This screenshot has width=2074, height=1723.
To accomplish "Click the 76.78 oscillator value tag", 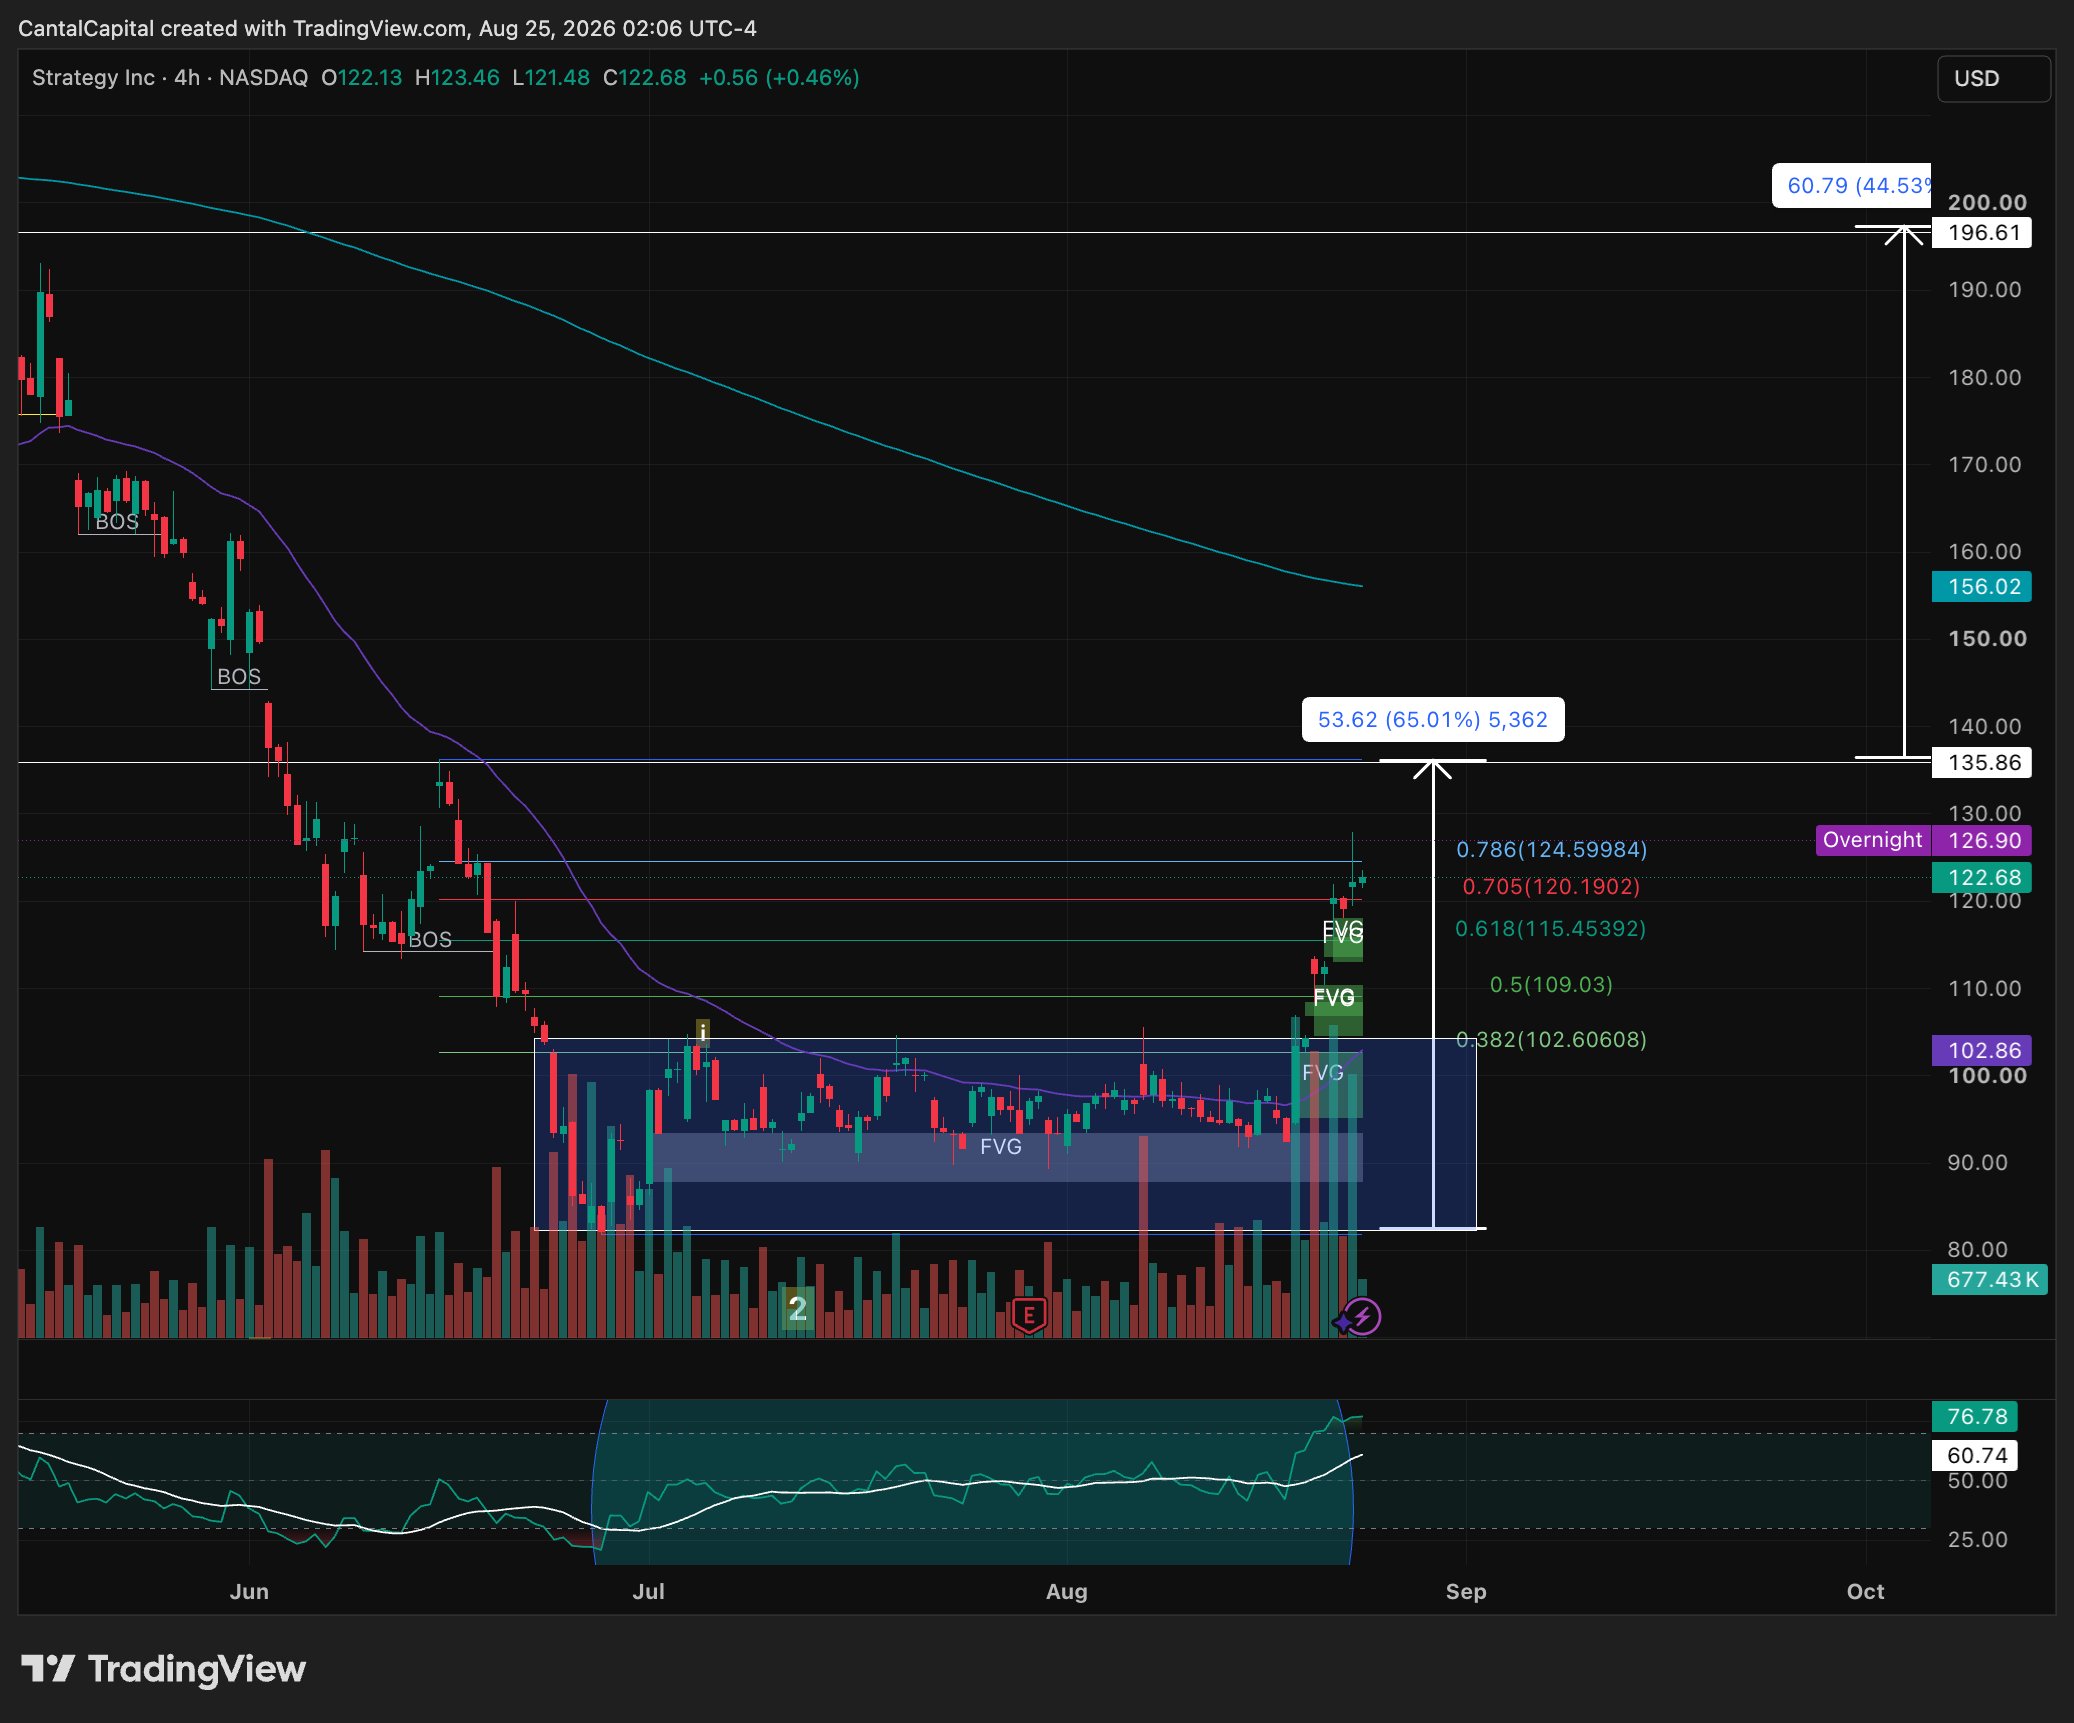I will click(1975, 1417).
